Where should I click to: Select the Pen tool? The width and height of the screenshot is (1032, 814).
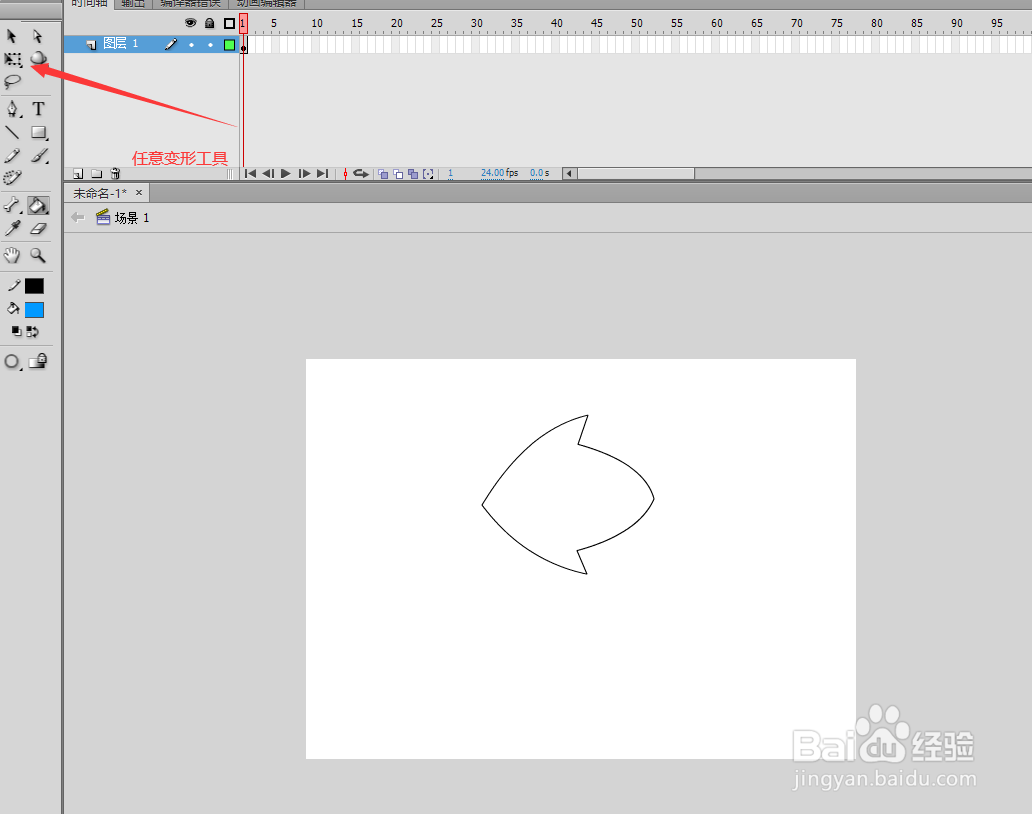tap(12, 107)
